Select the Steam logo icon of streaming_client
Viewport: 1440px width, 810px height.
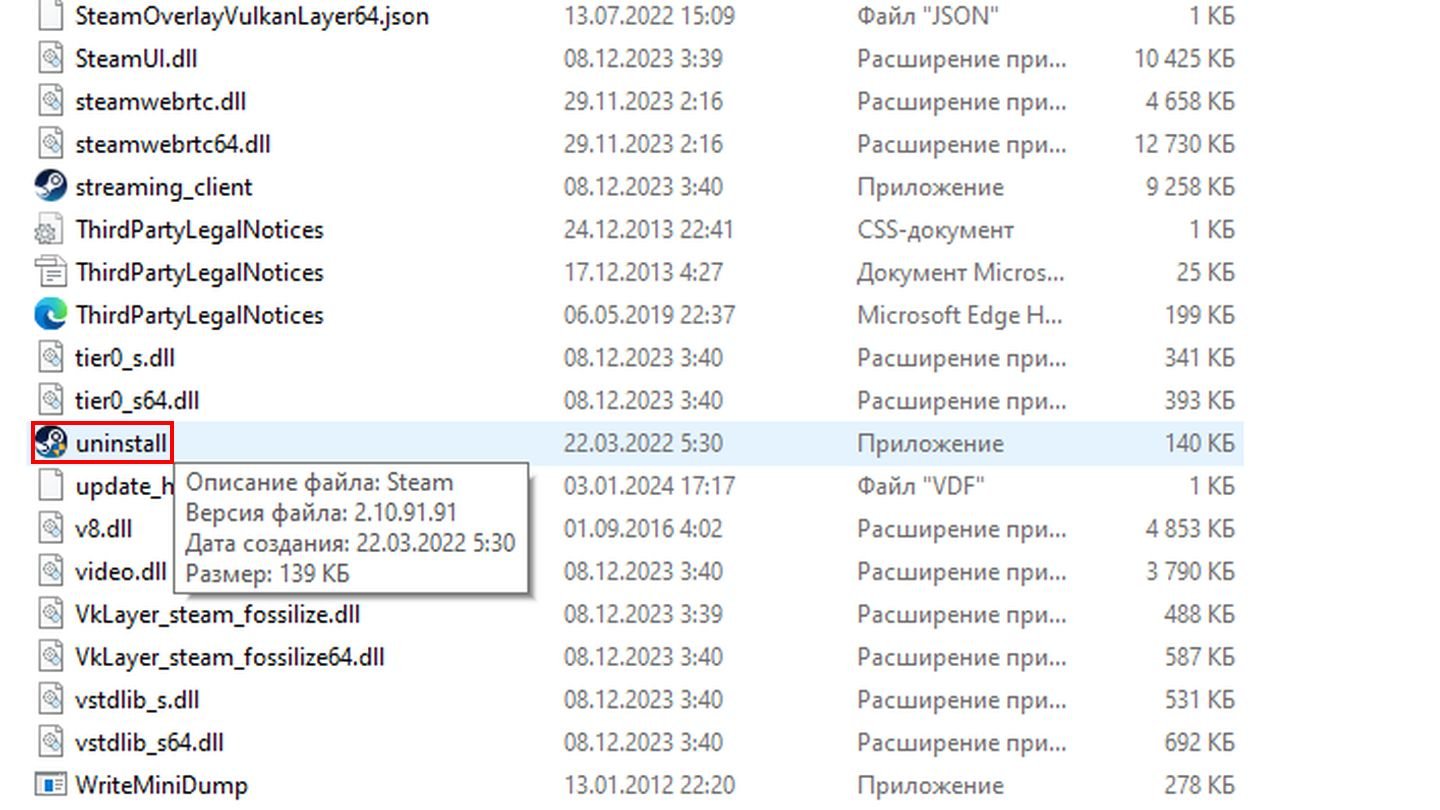pos(50,187)
